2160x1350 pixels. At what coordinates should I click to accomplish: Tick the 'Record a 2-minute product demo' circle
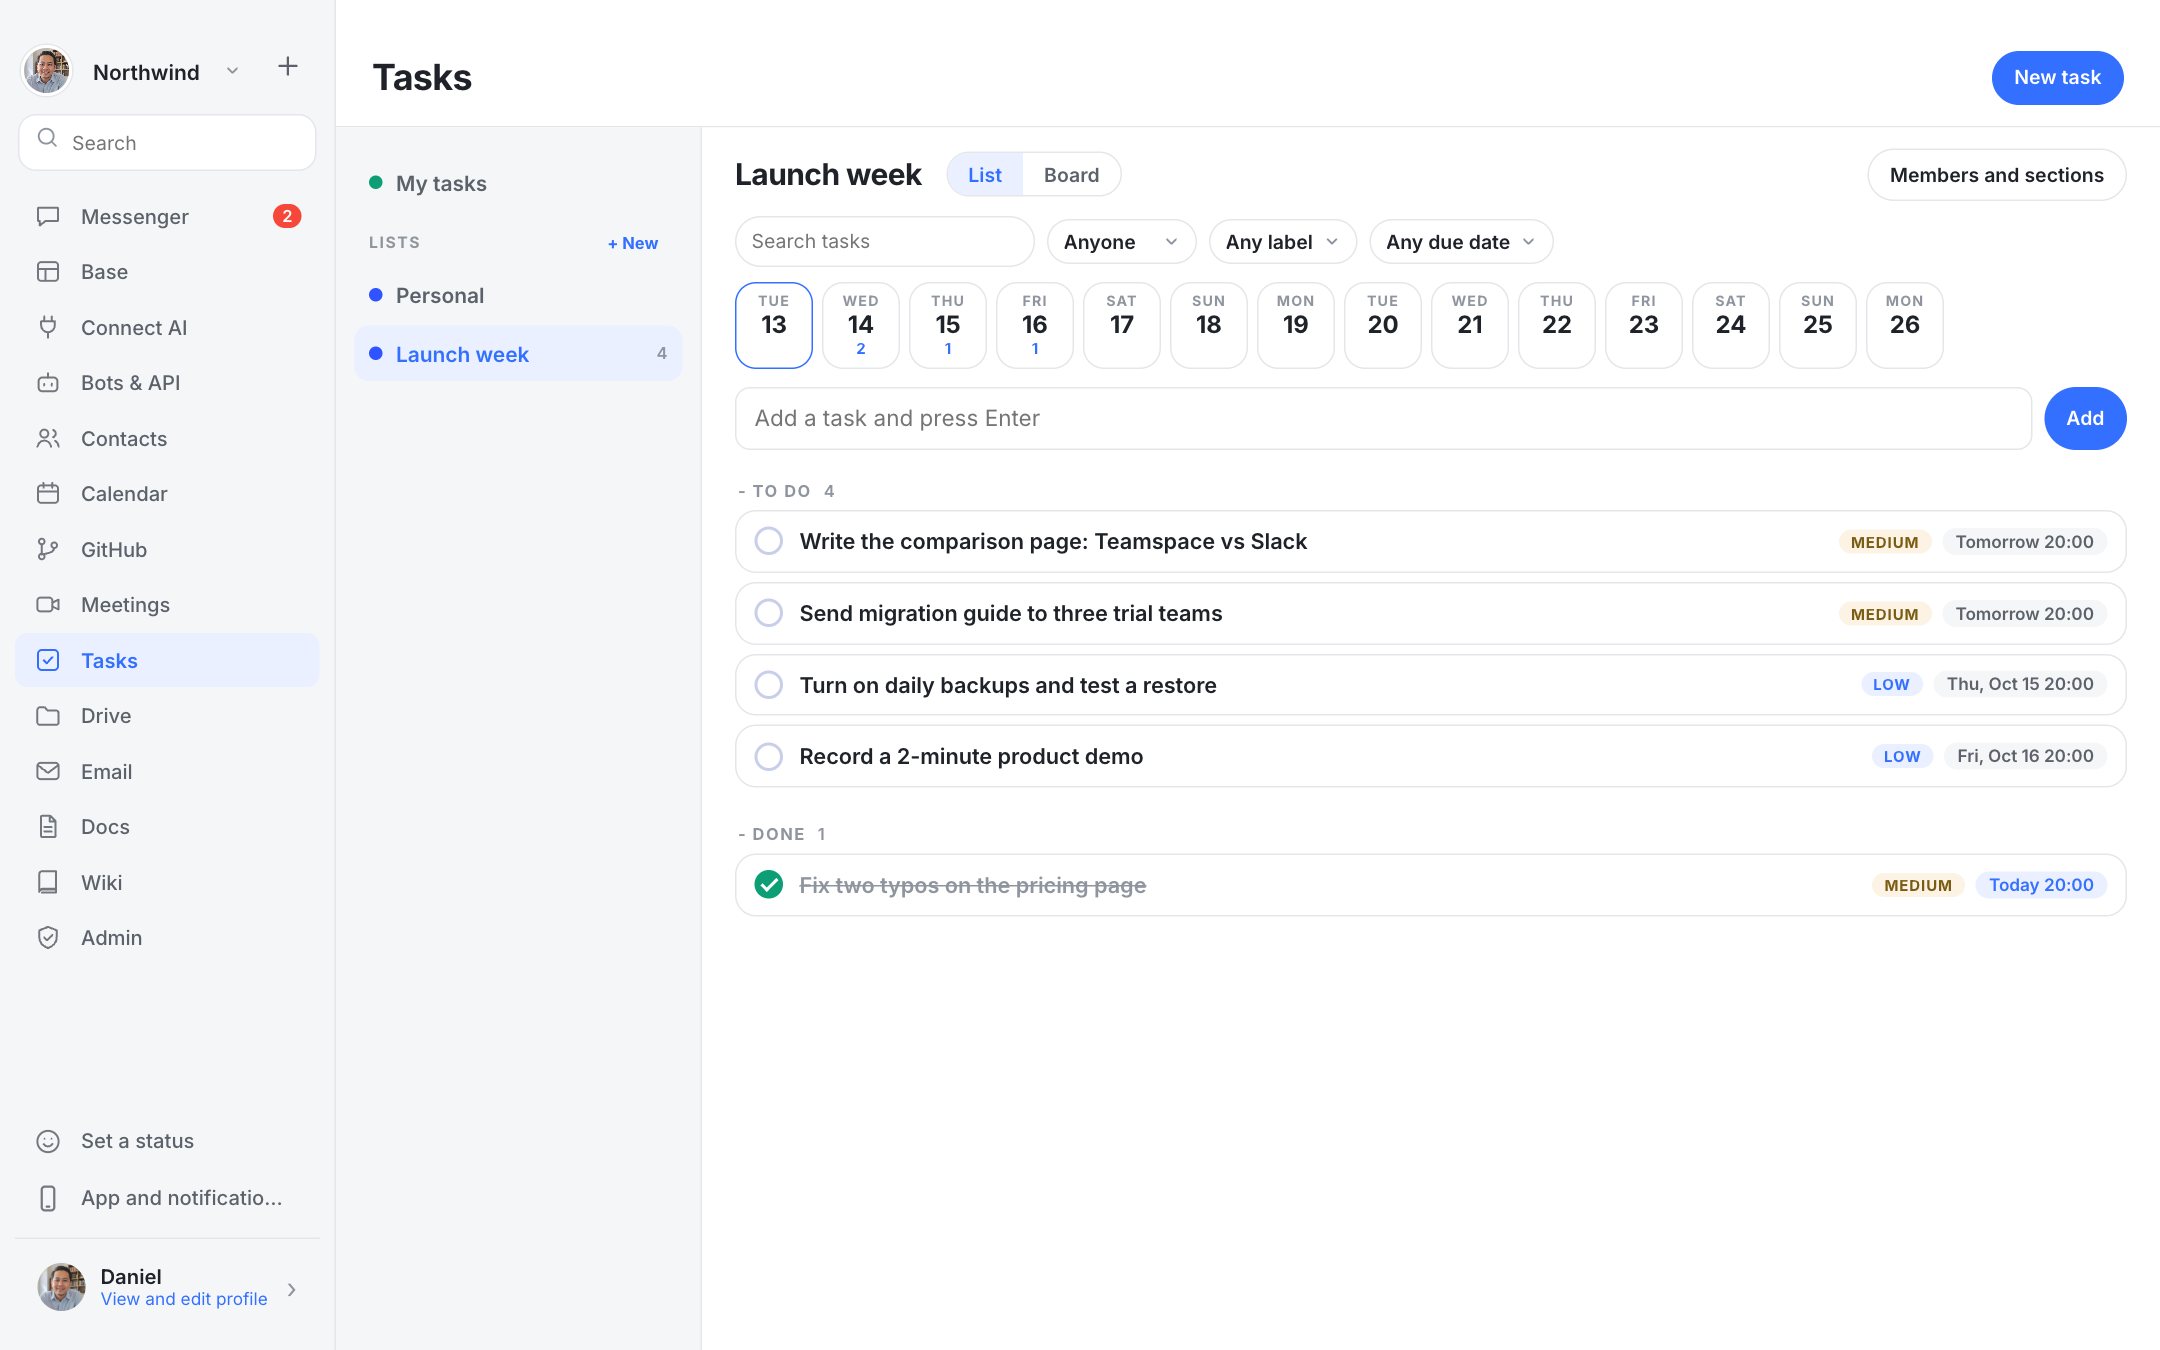768,757
